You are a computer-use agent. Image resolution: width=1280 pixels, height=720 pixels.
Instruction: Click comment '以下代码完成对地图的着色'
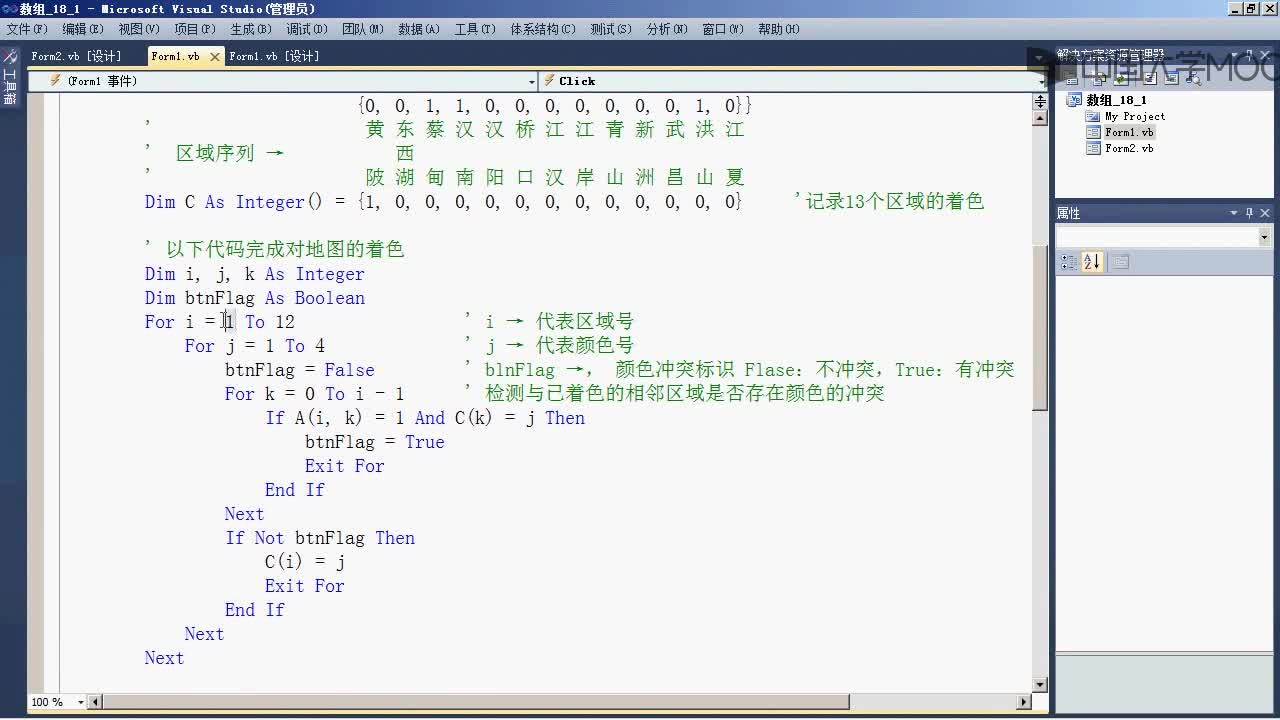[x=285, y=249]
